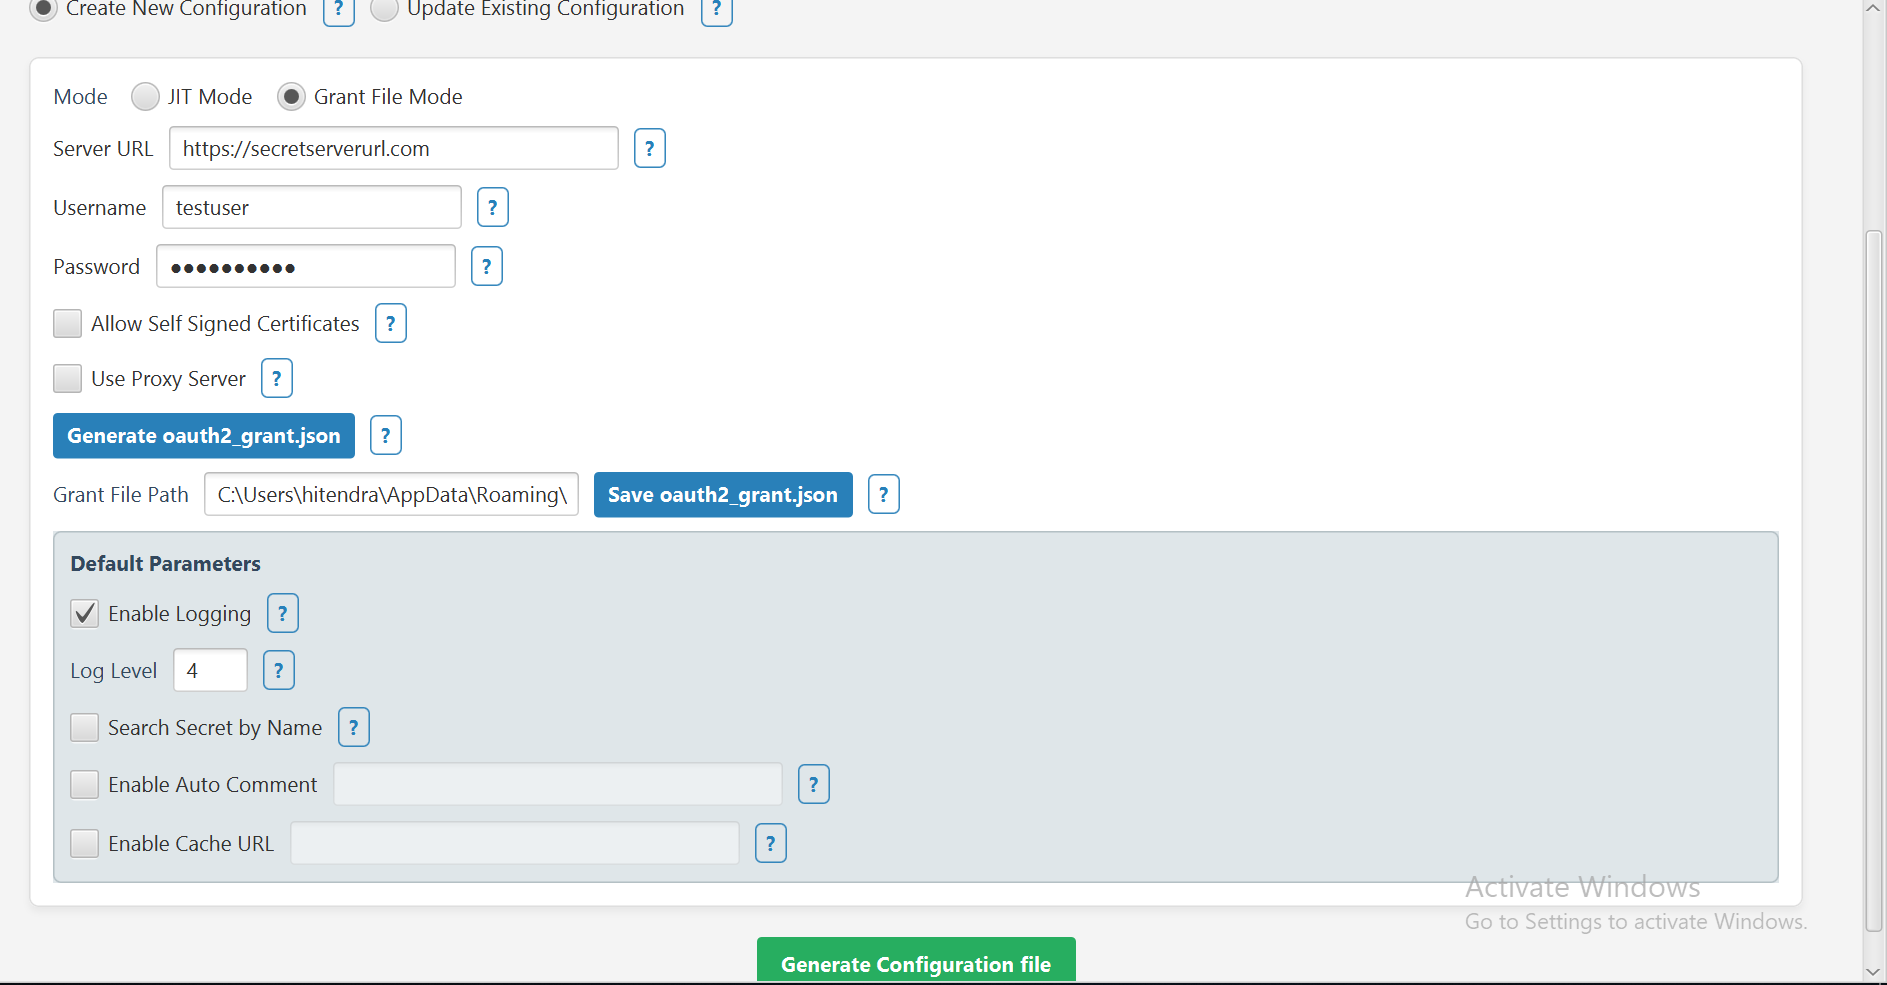Uncheck the Enable Logging checkbox

coord(85,614)
